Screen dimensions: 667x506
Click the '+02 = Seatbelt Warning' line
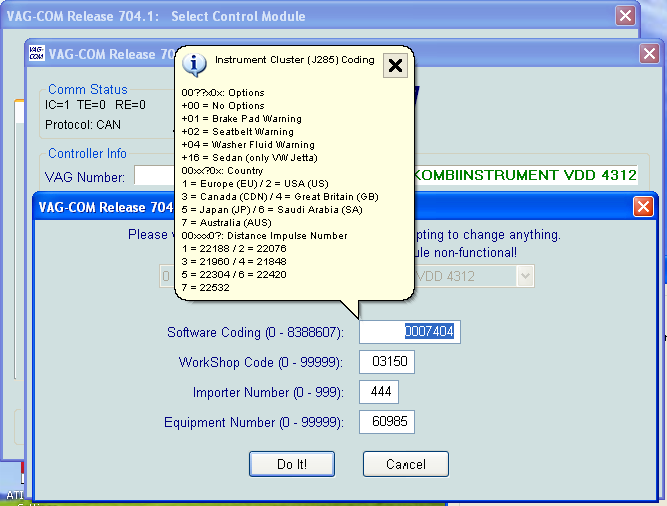pos(237,132)
